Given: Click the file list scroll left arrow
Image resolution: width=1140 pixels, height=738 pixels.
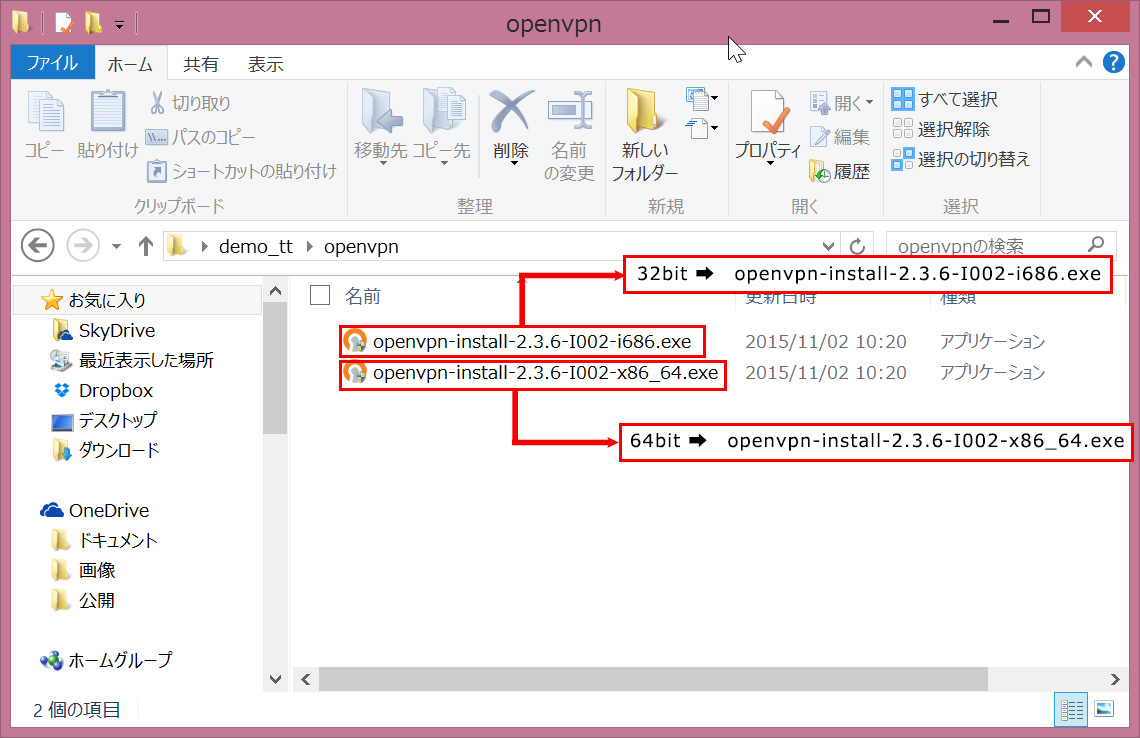Looking at the screenshot, I should [306, 679].
